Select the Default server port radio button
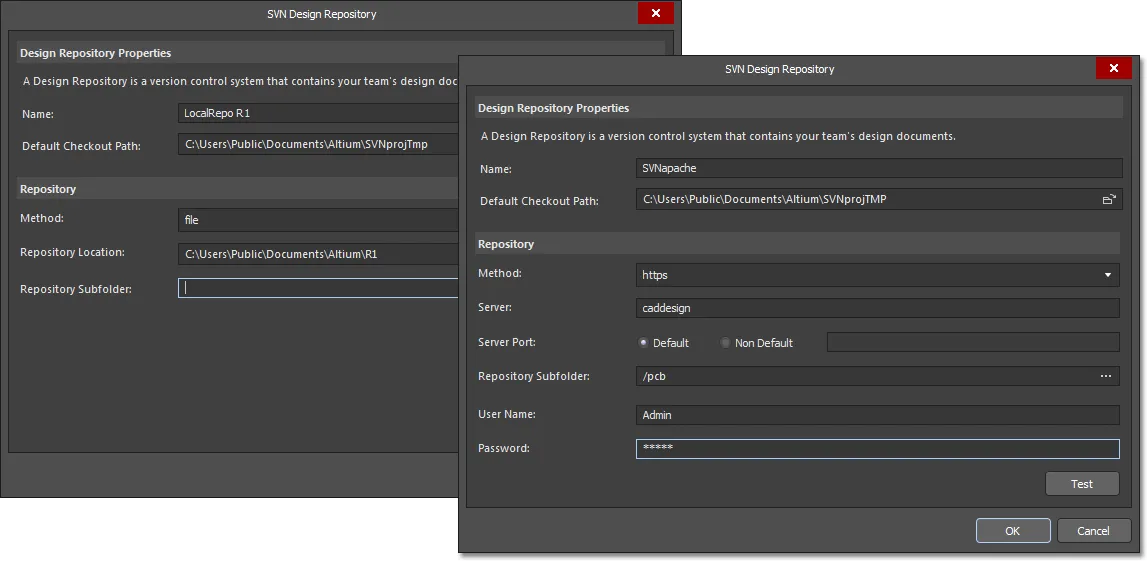Image resolution: width=1147 pixels, height=561 pixels. (x=643, y=342)
